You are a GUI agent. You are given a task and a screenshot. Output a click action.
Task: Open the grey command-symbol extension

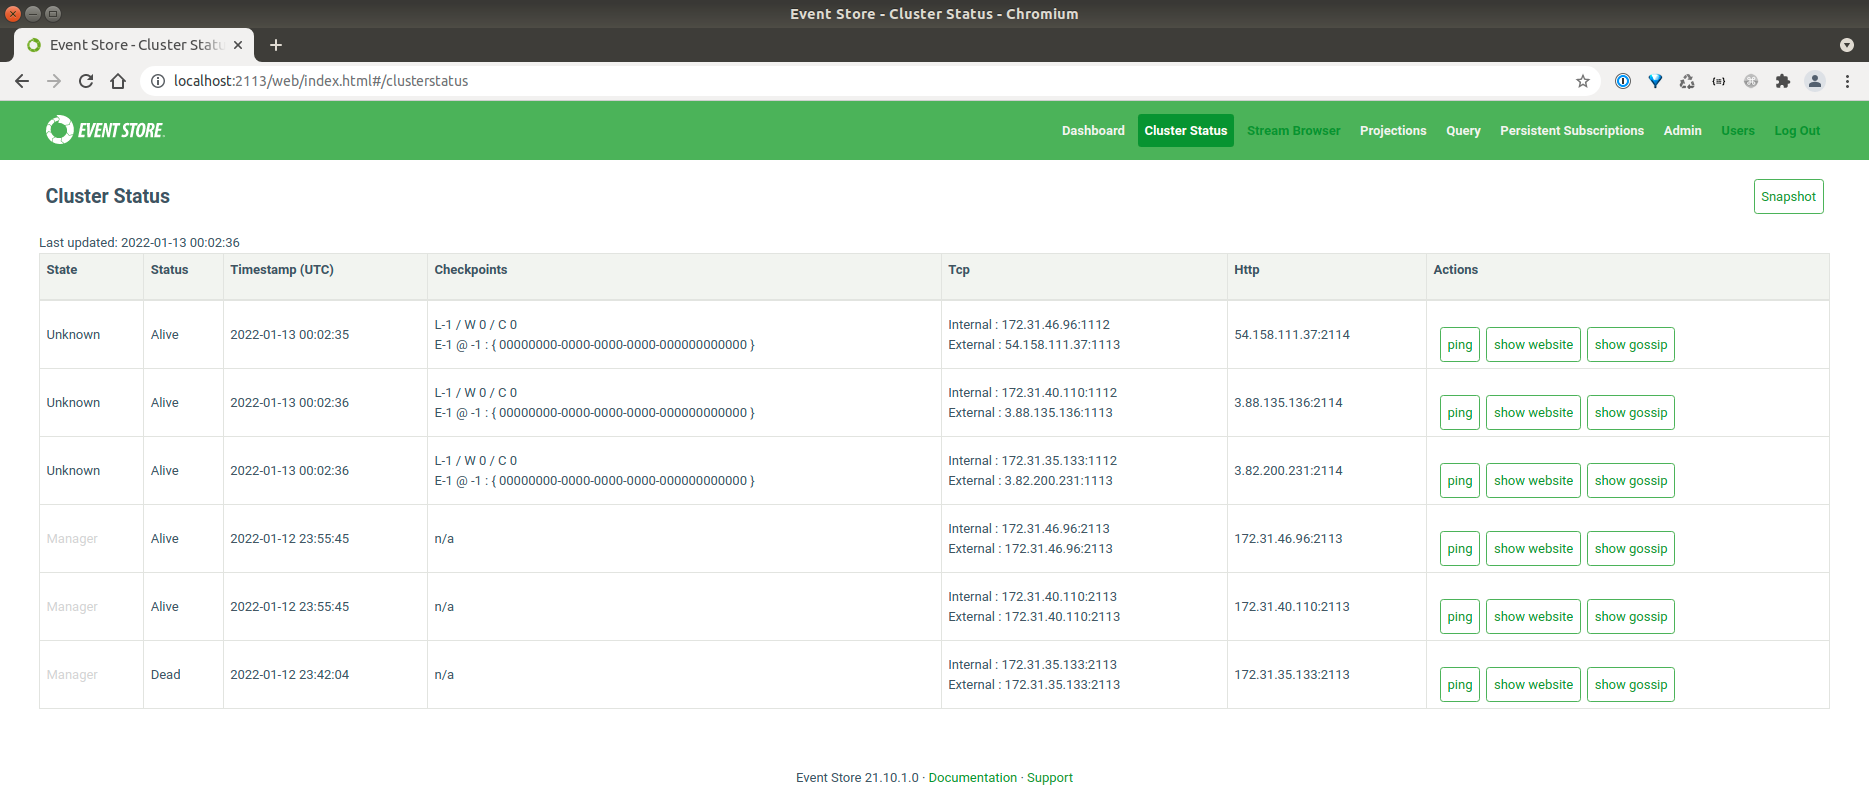1751,81
